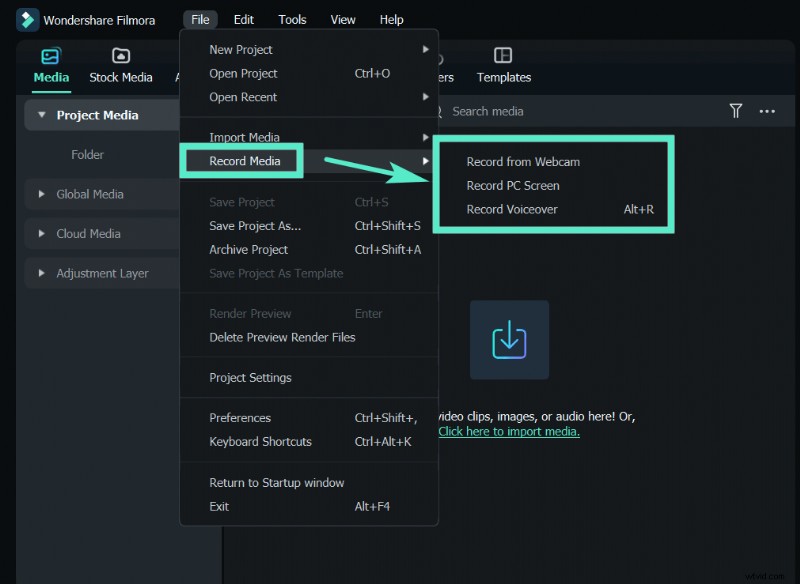Click the 'Click here to import media' link
Viewport: 800px width, 584px height.
pyautogui.click(x=509, y=432)
